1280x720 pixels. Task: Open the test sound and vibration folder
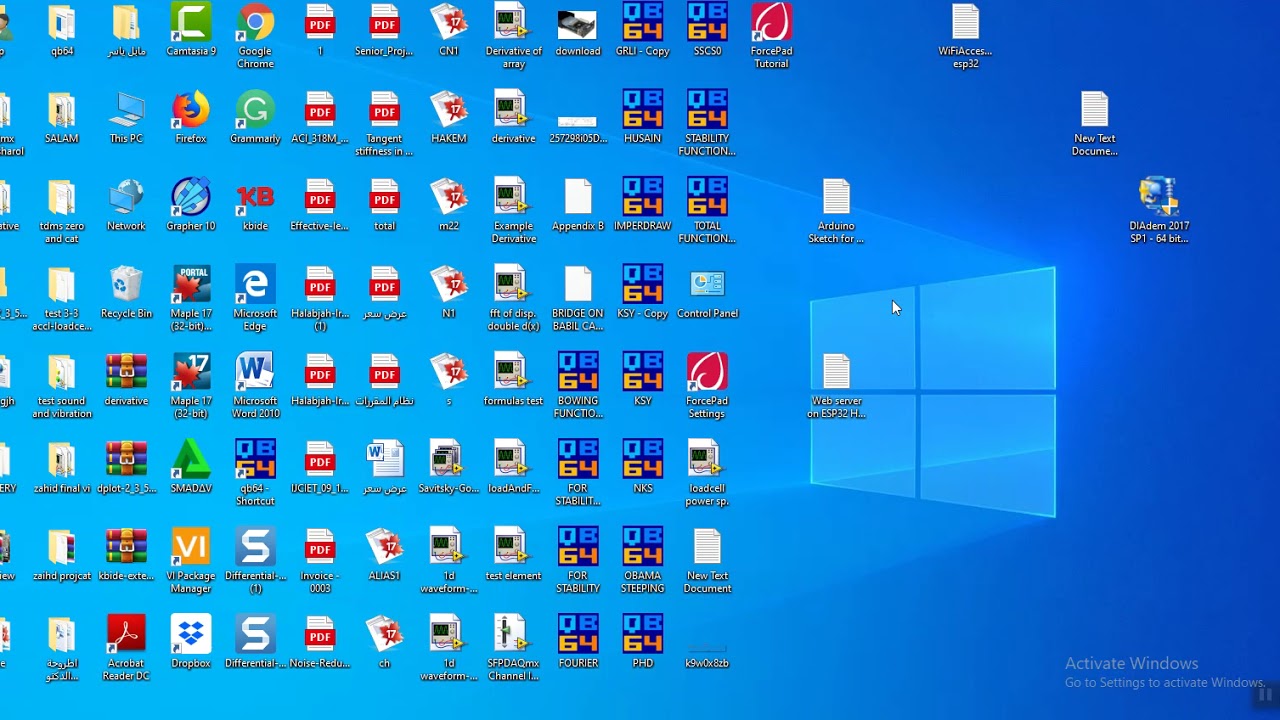click(x=62, y=387)
